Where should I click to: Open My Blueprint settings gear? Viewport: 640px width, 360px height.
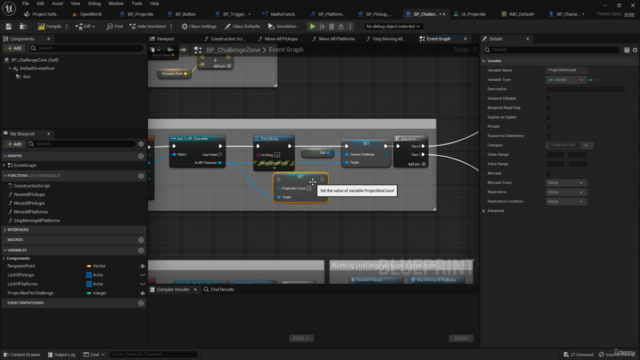tap(141, 144)
